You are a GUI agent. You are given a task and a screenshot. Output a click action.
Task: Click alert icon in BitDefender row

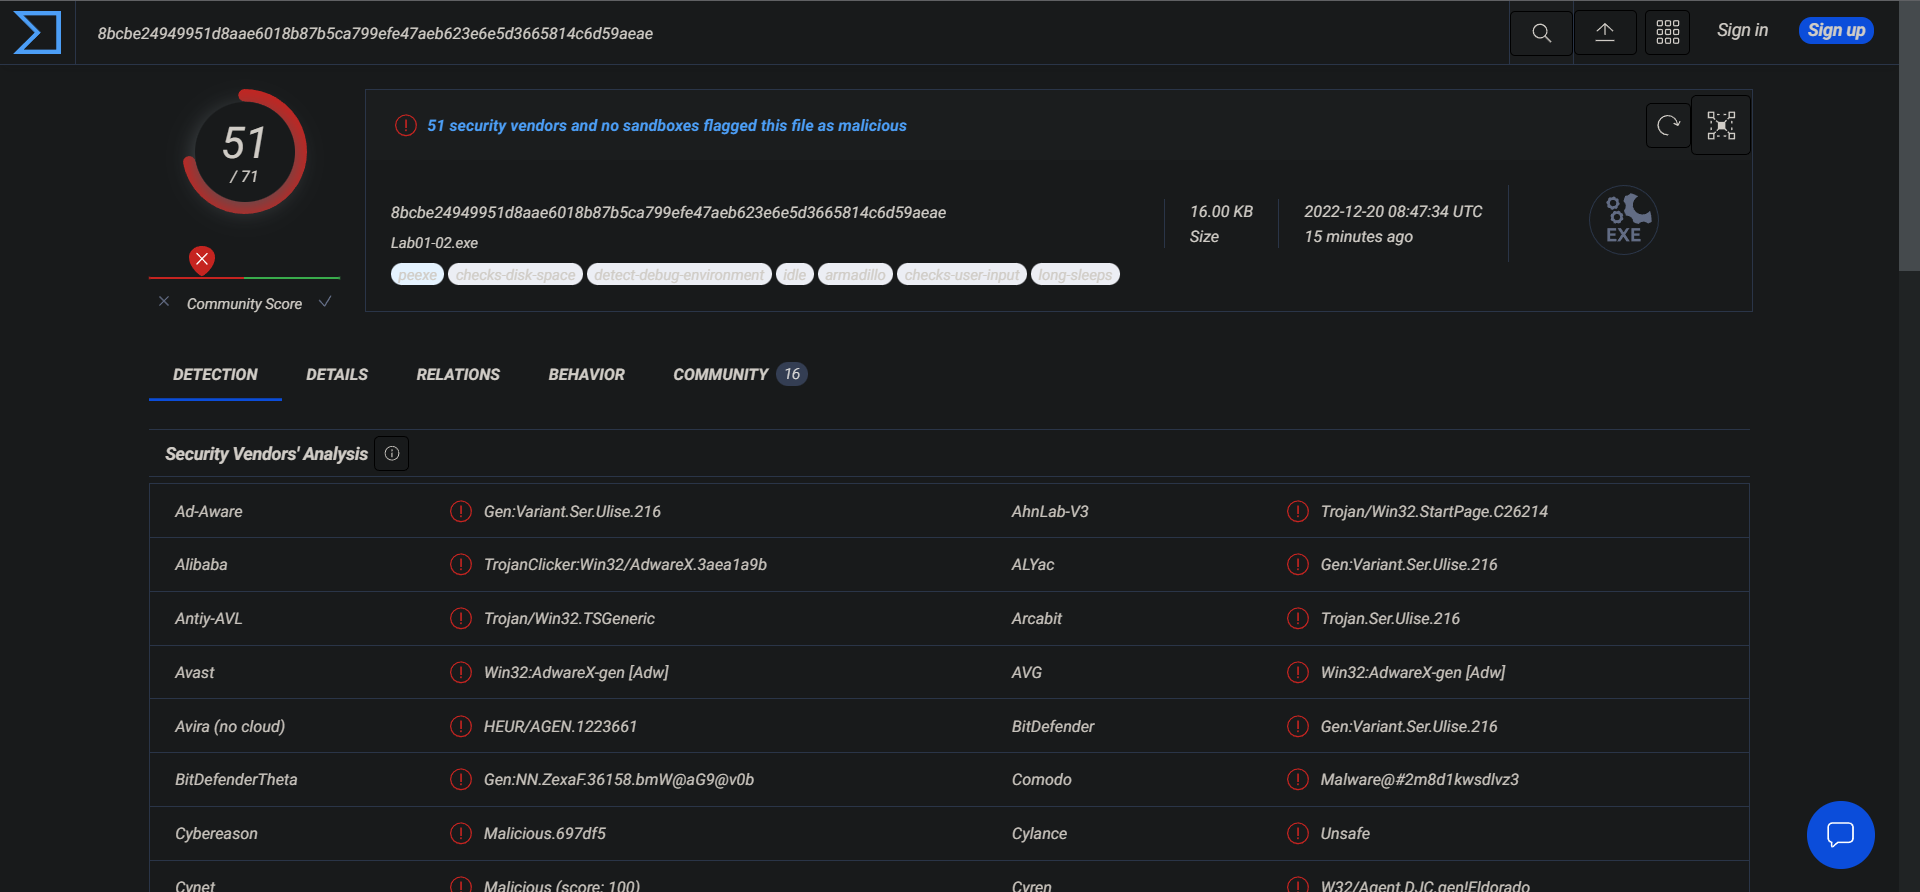coord(1298,726)
